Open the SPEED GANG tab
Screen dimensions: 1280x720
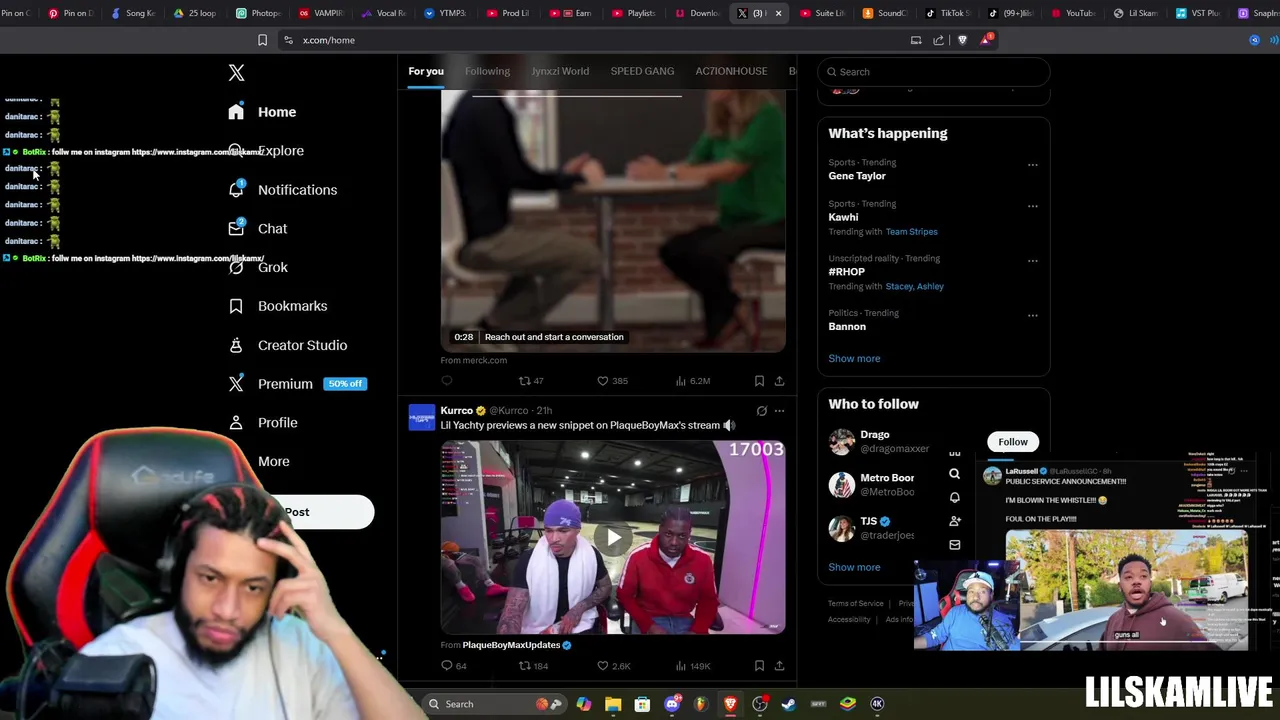[x=642, y=71]
